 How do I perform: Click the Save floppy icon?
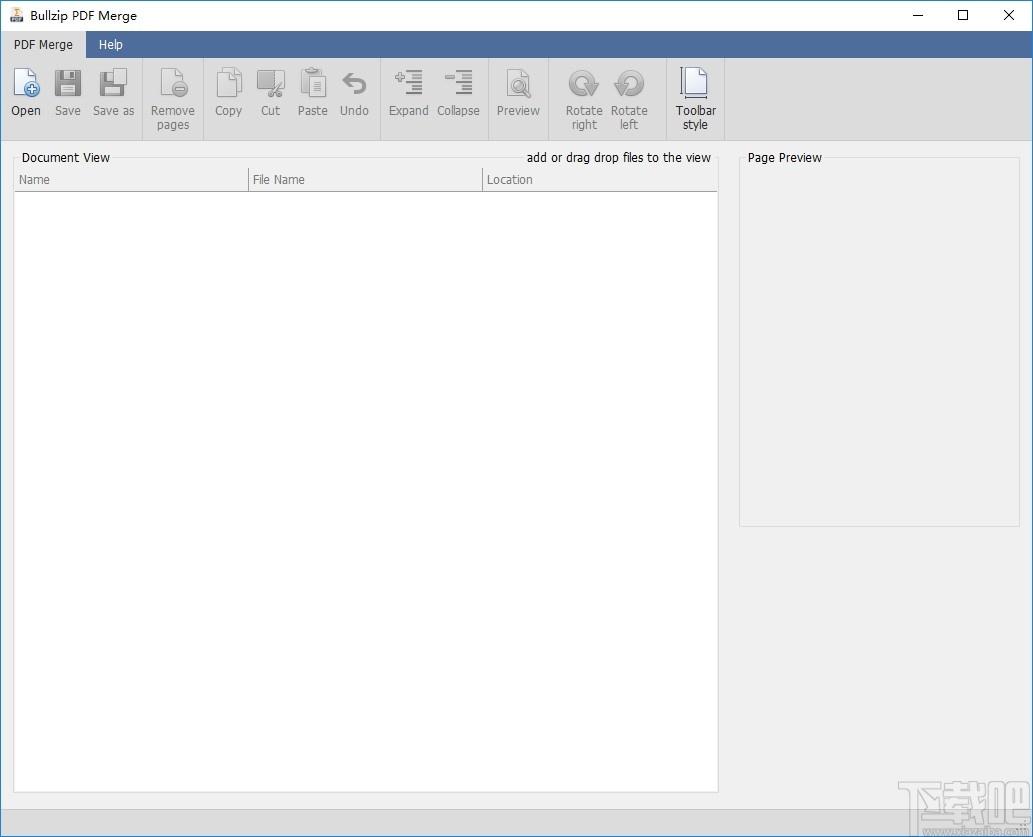click(x=67, y=84)
